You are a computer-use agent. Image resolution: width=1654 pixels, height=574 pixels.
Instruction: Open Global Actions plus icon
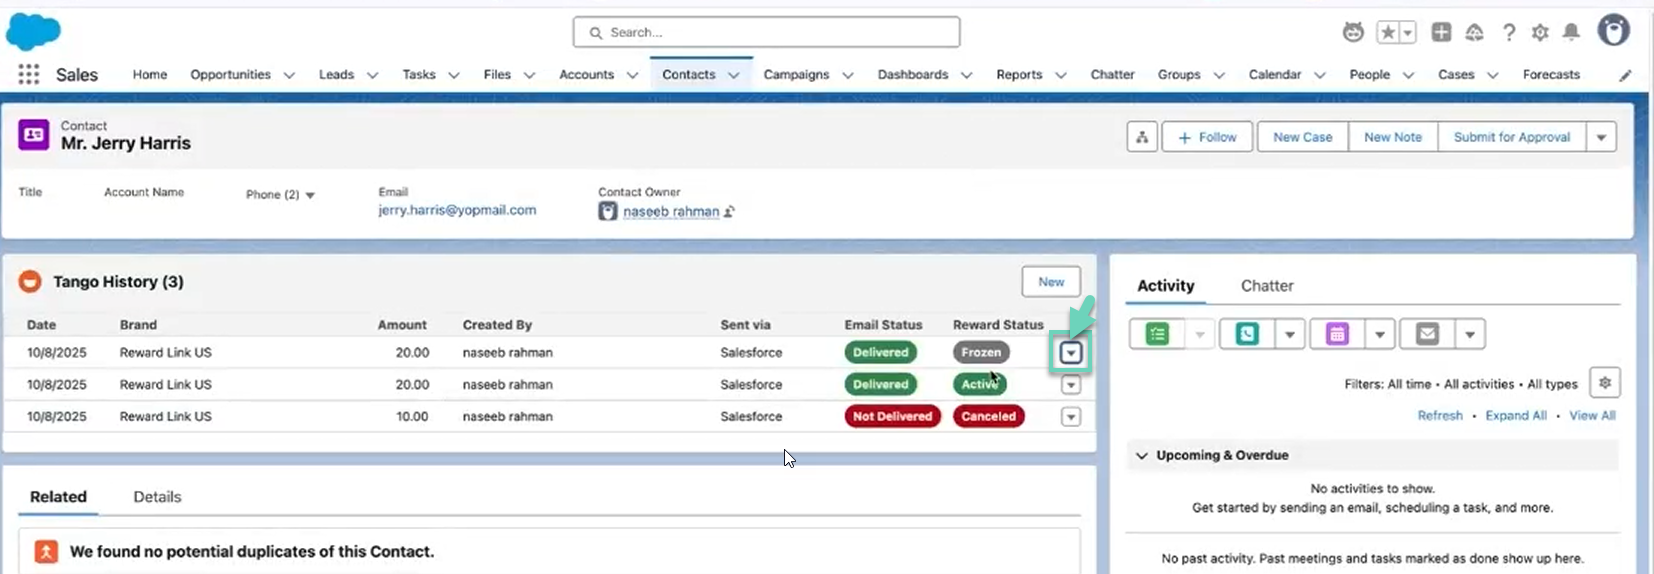point(1441,32)
